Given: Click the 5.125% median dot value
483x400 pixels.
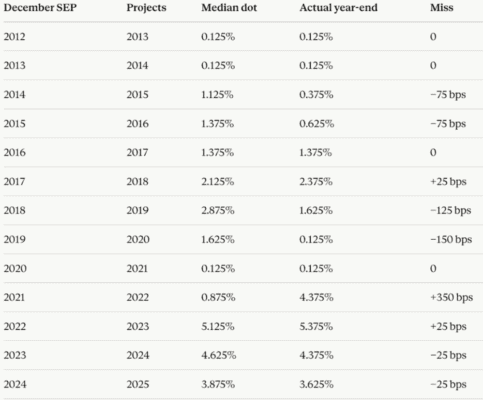Looking at the screenshot, I should coord(218,326).
